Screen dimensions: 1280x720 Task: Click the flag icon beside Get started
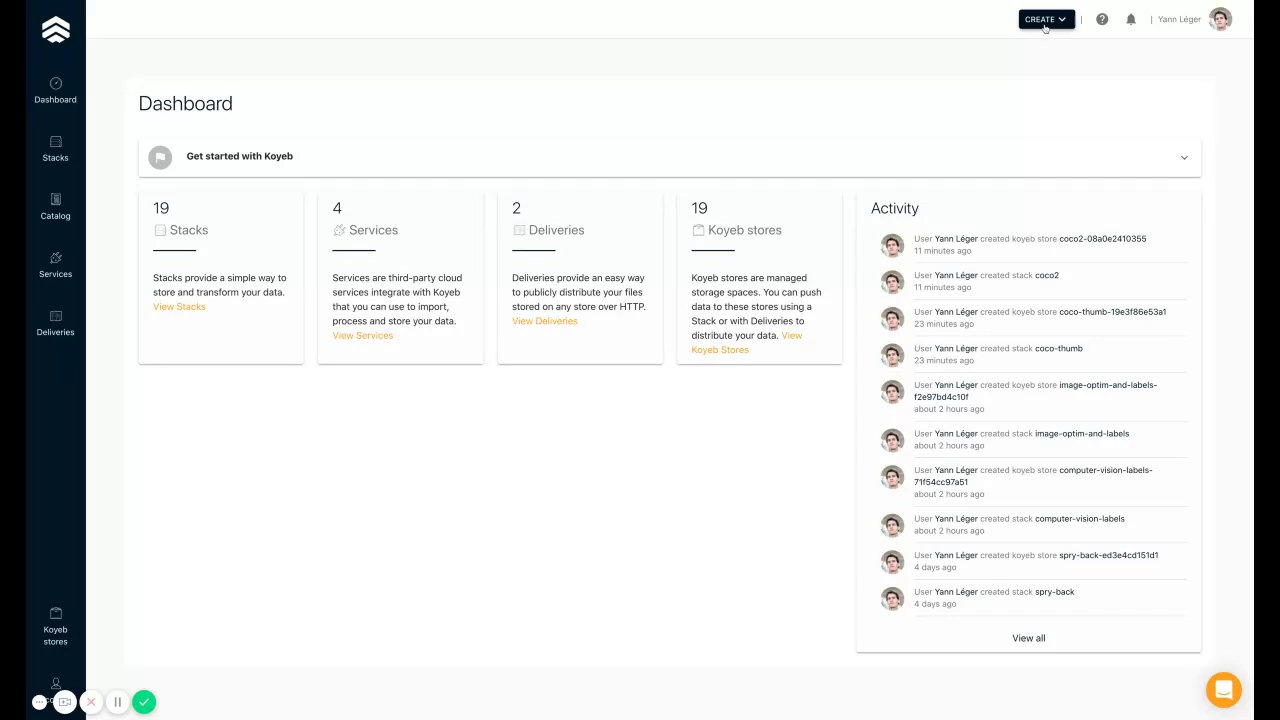tap(160, 157)
